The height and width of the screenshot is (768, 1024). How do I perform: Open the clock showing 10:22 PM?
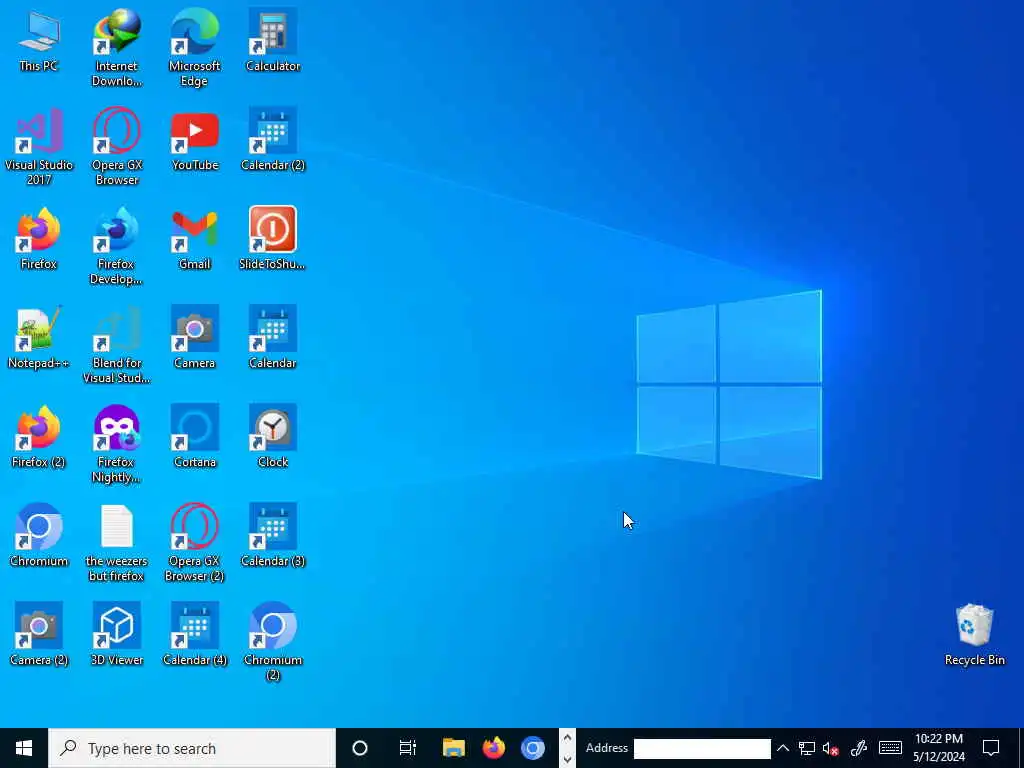[x=939, y=748]
